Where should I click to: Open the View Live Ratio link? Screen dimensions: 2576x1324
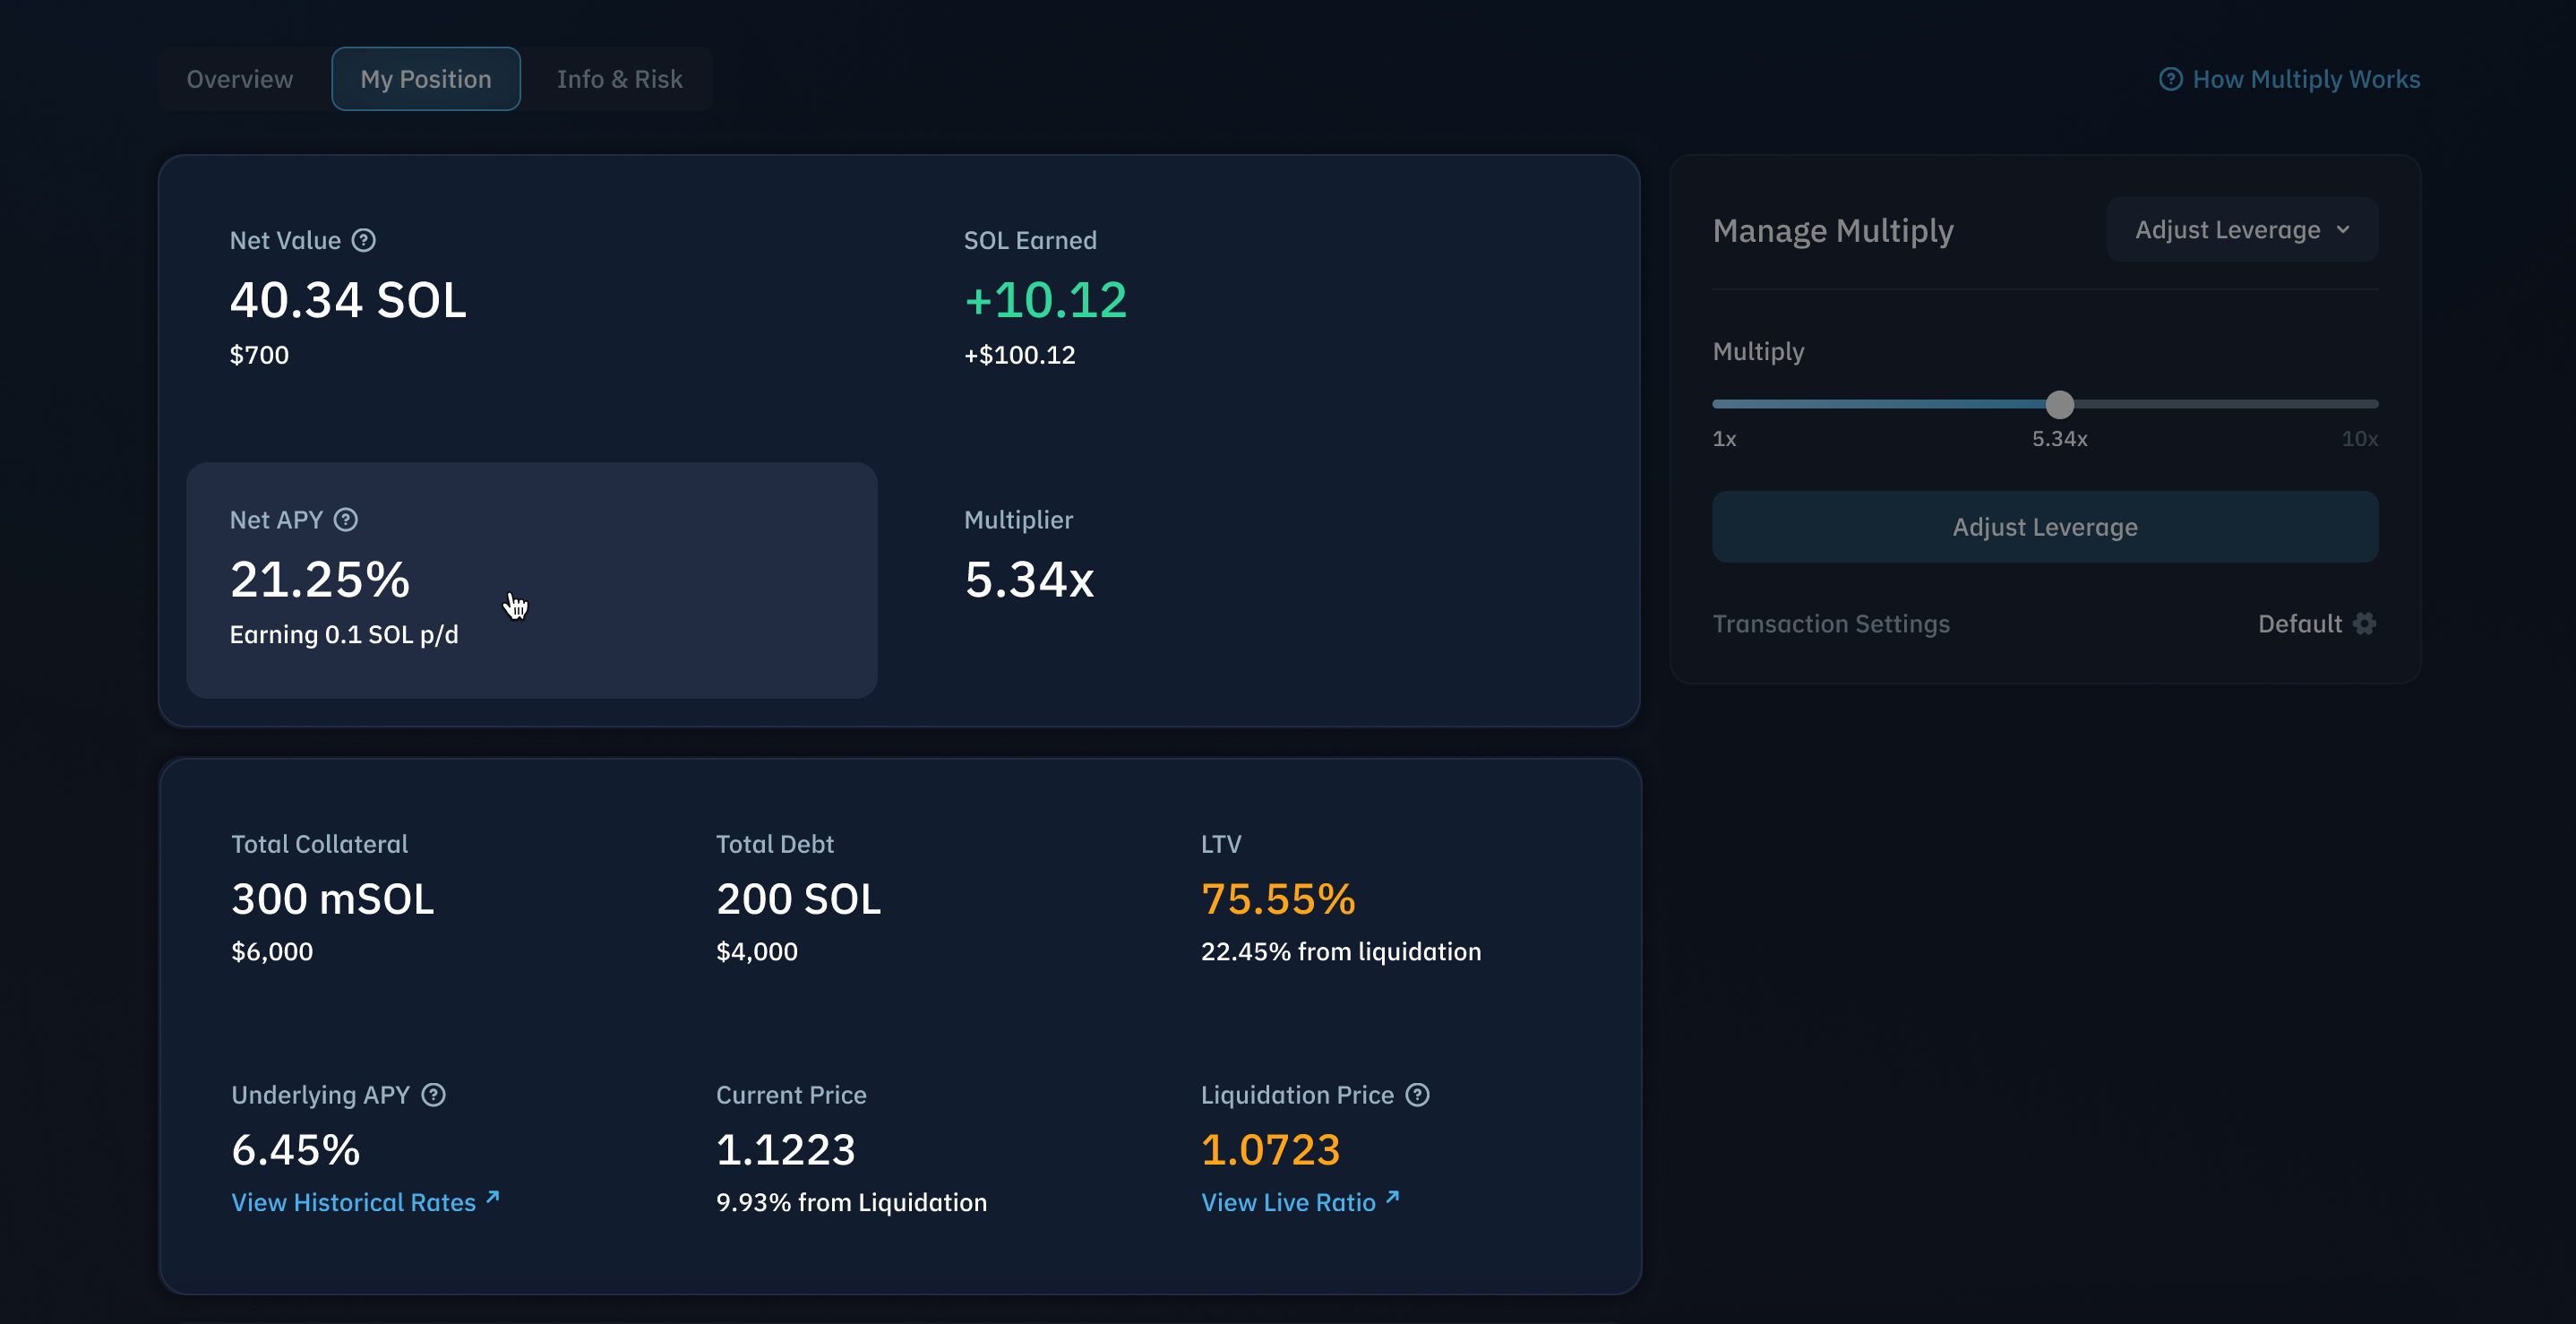point(1288,1202)
